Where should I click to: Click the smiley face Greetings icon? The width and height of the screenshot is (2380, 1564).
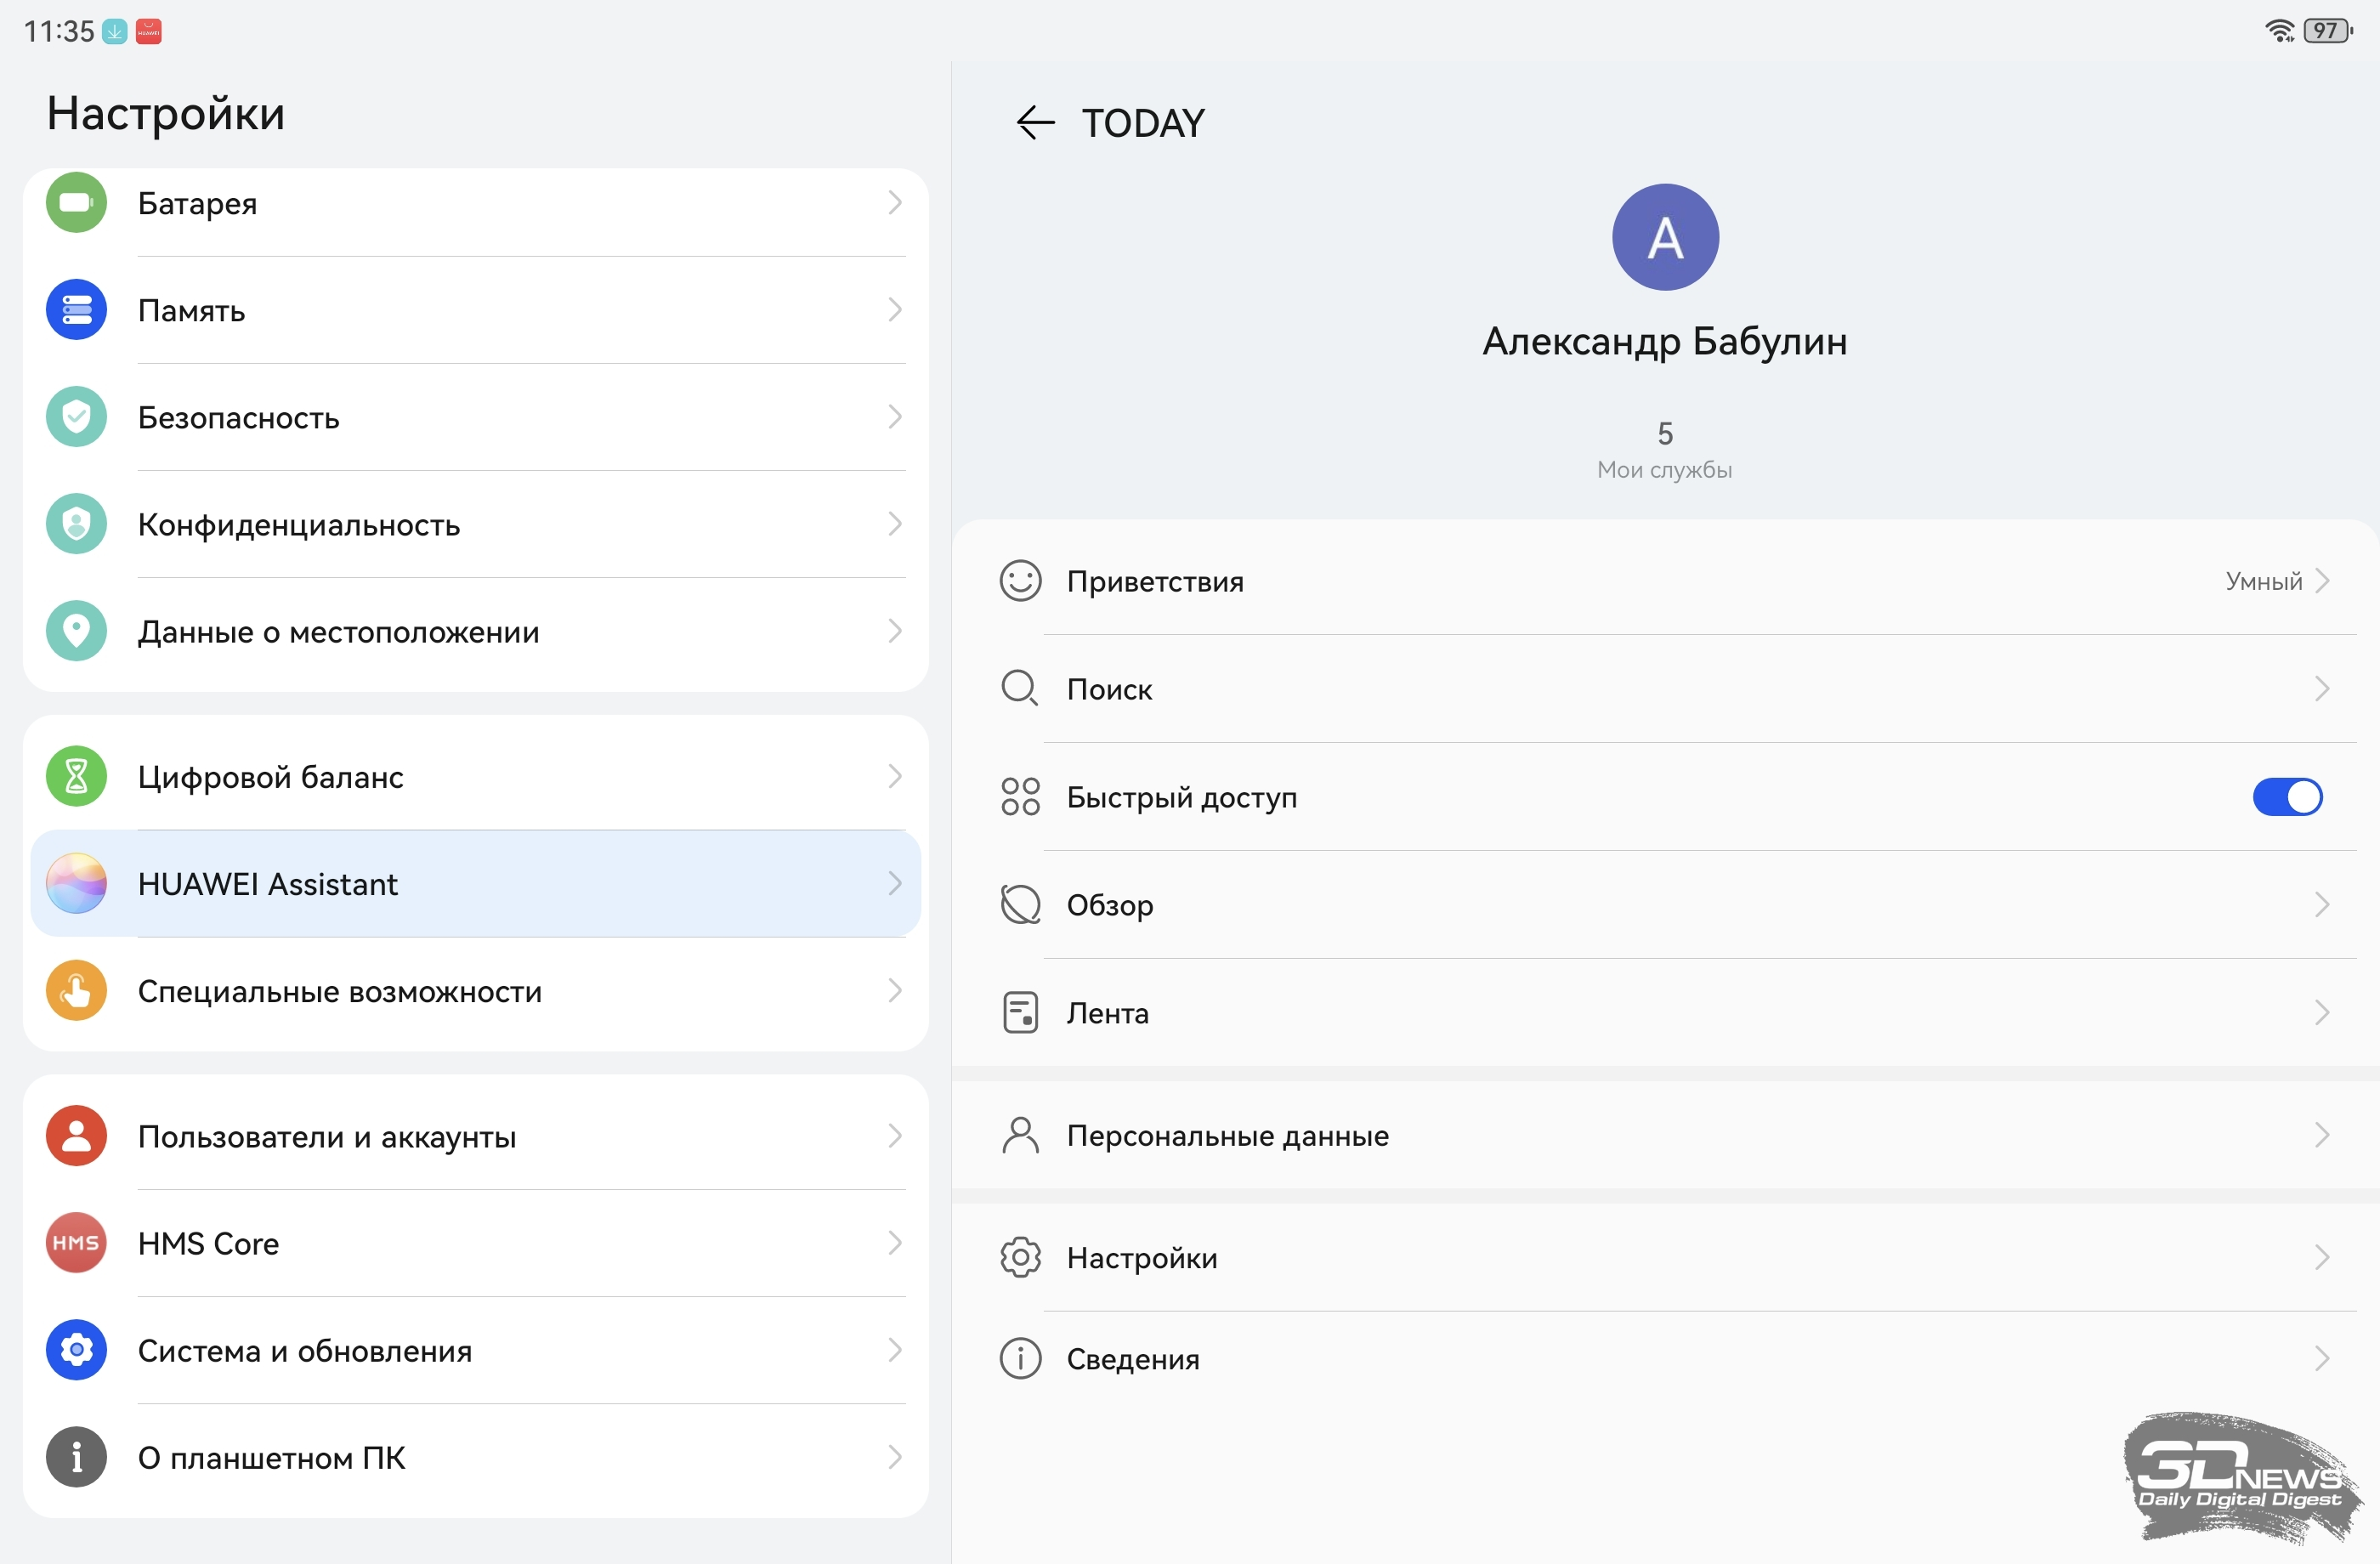pyautogui.click(x=1020, y=581)
